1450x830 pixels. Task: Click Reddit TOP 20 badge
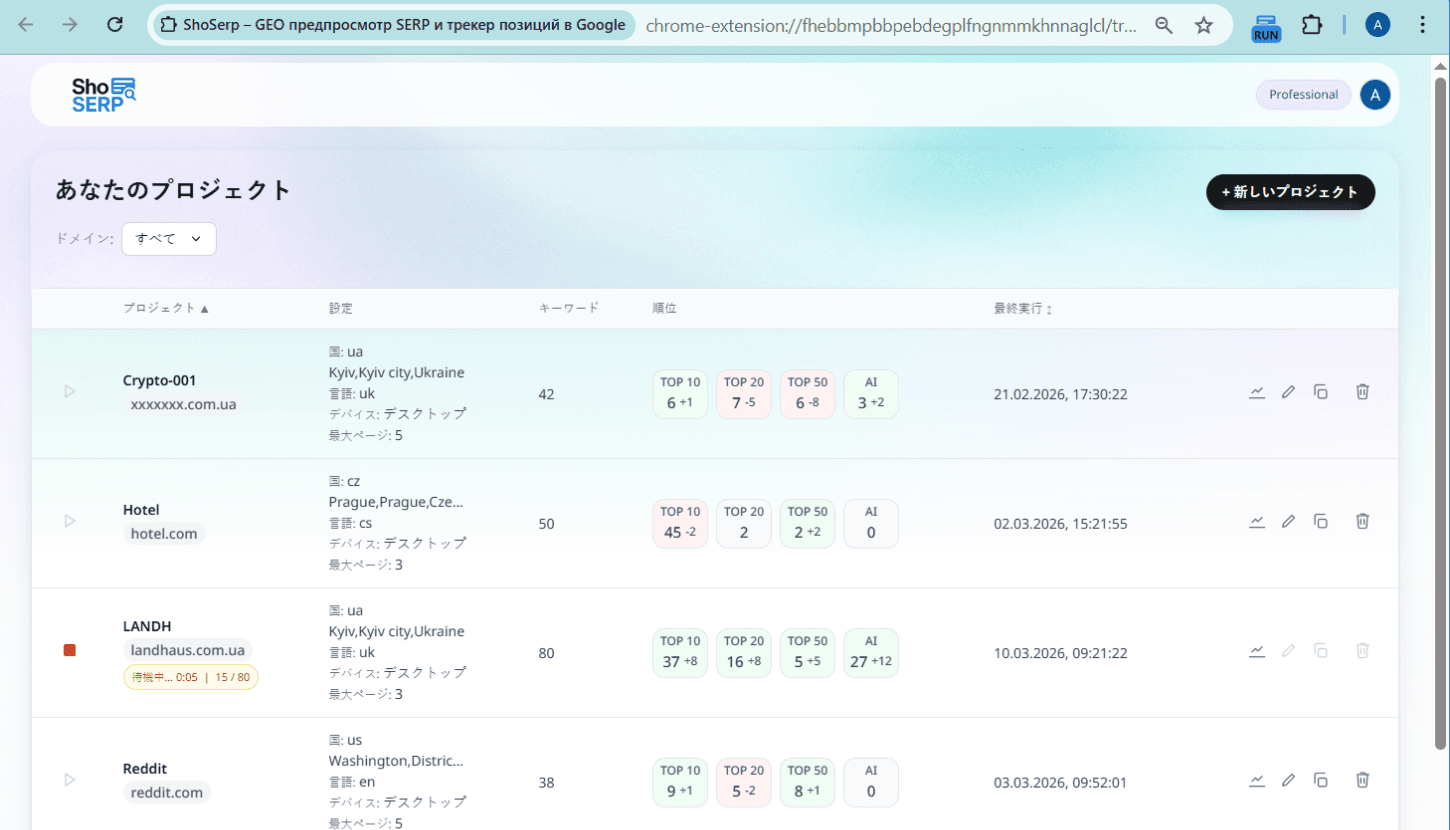click(x=743, y=782)
